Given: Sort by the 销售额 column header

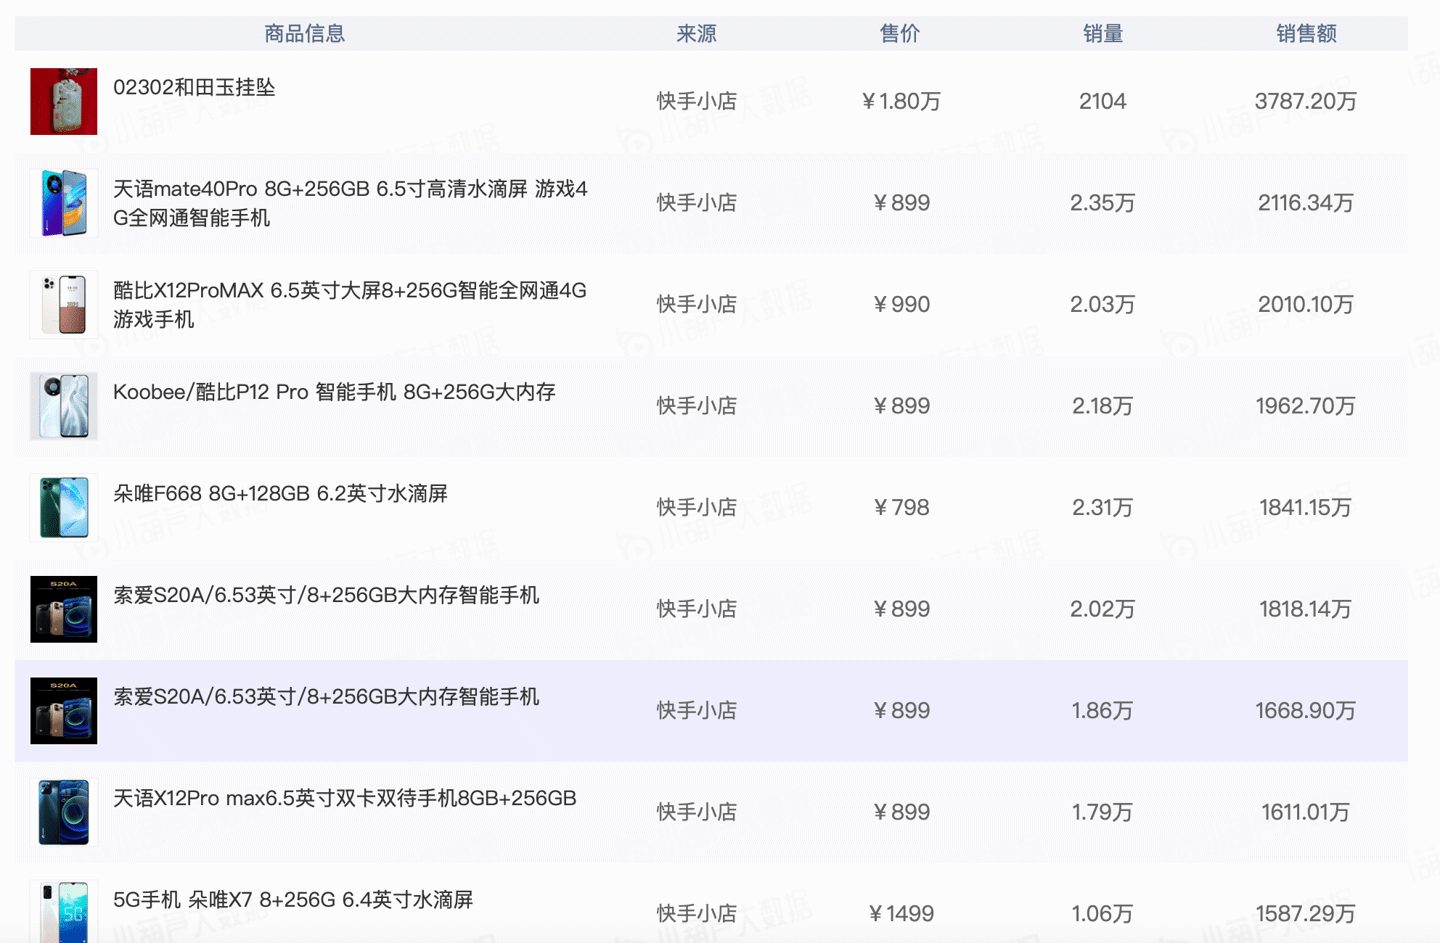Looking at the screenshot, I should pos(1306,34).
